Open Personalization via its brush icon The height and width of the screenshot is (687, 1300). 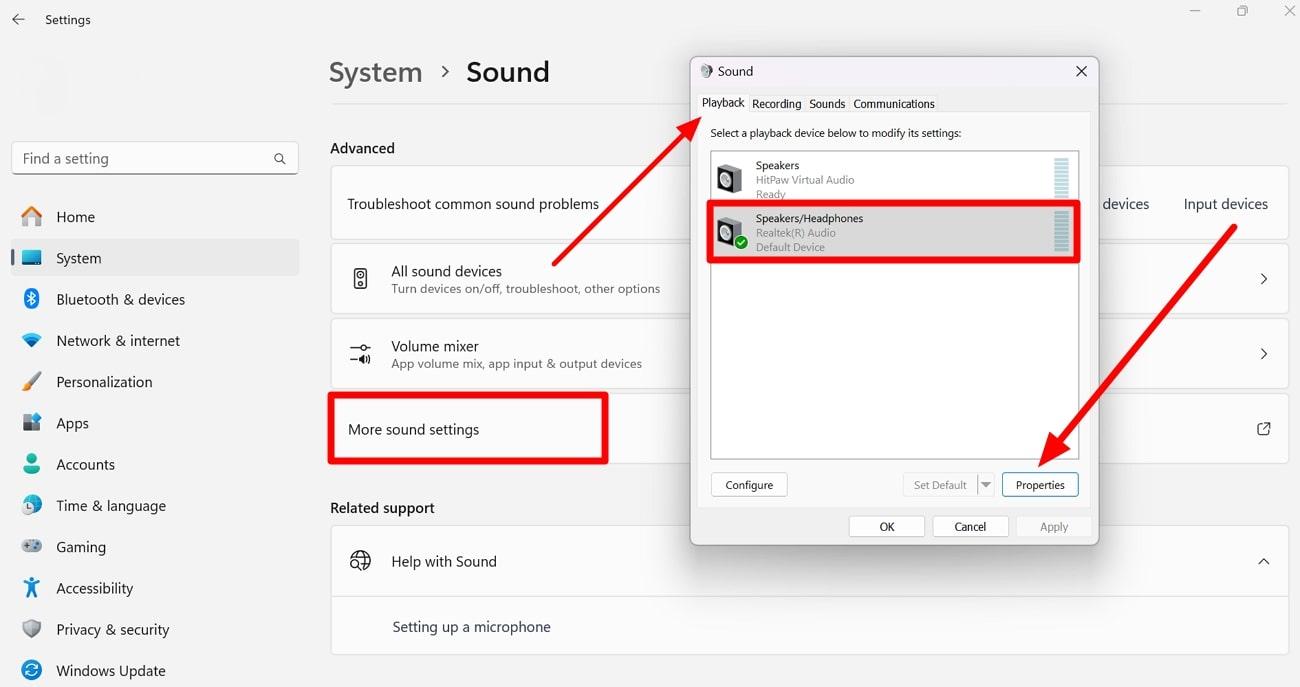[33, 381]
